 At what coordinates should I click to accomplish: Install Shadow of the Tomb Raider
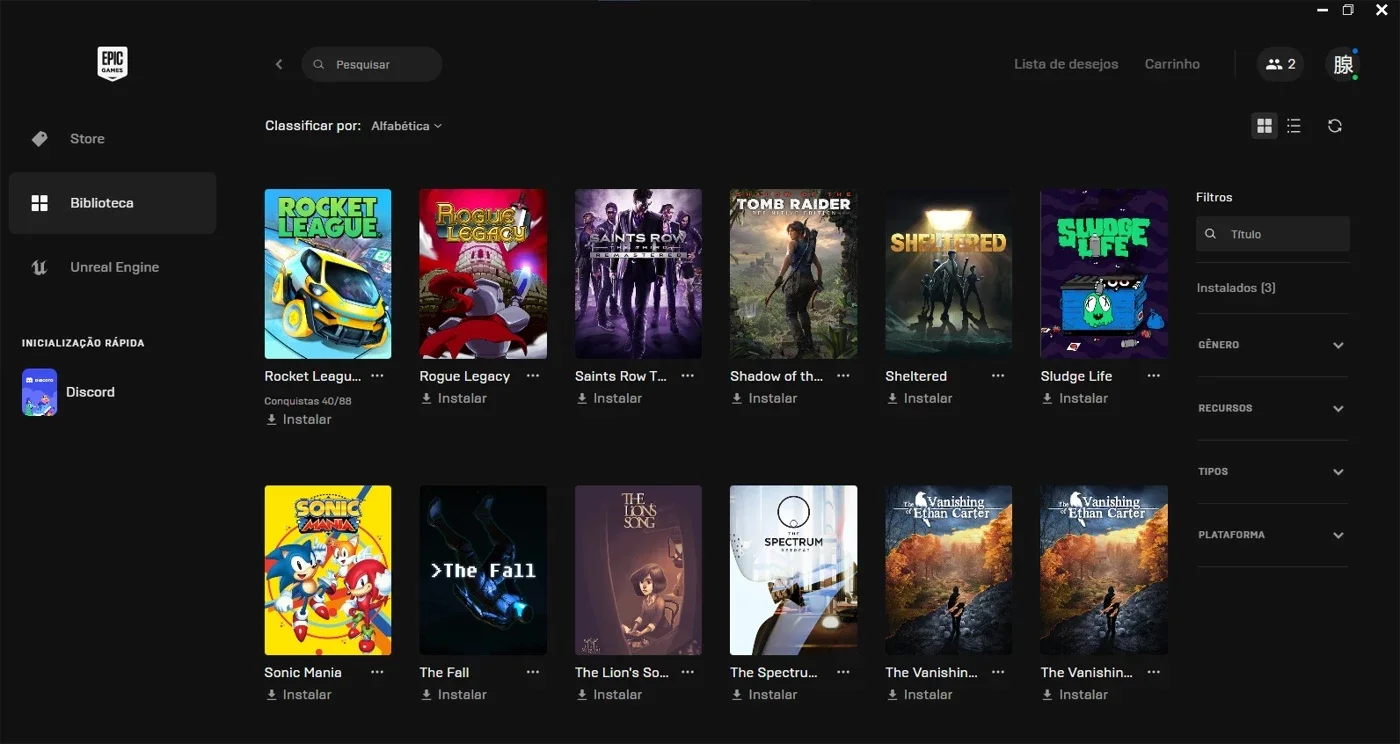click(763, 398)
